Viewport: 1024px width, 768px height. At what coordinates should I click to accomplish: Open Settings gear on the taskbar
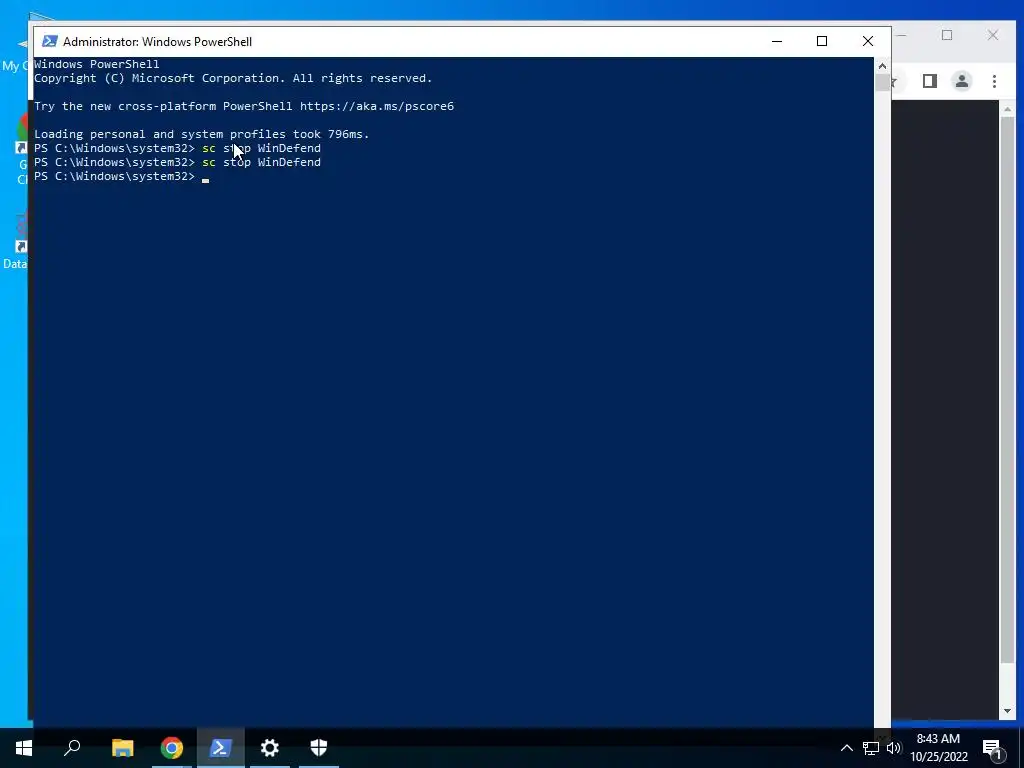[270, 748]
